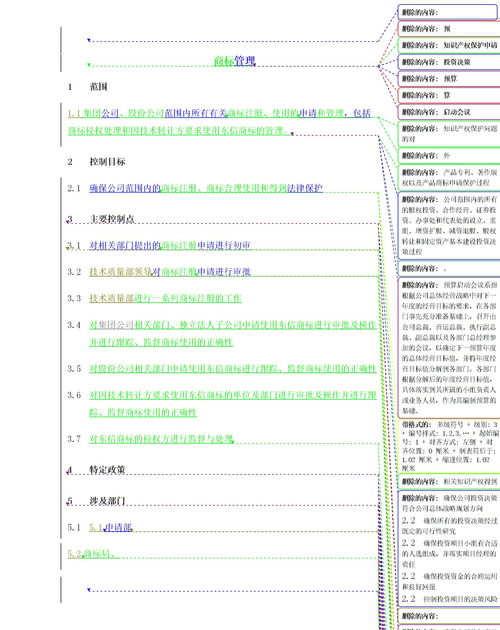Open deletion balloon starting 预算启动会议系指
This screenshot has width=500, height=630.
coord(449,348)
